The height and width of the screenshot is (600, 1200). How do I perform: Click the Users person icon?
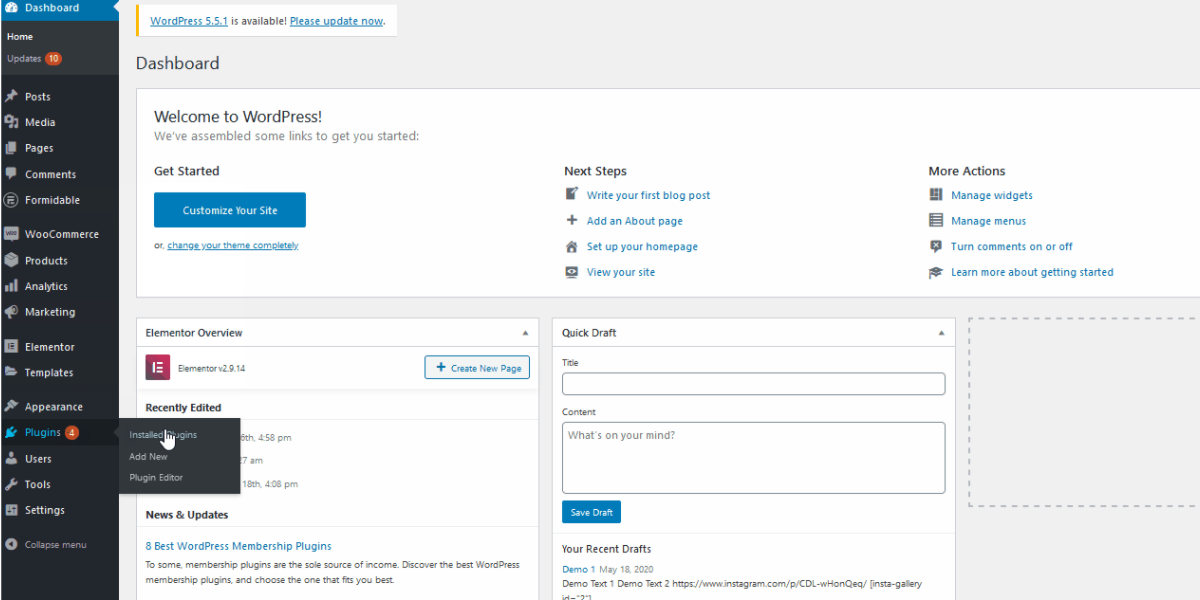(11, 459)
